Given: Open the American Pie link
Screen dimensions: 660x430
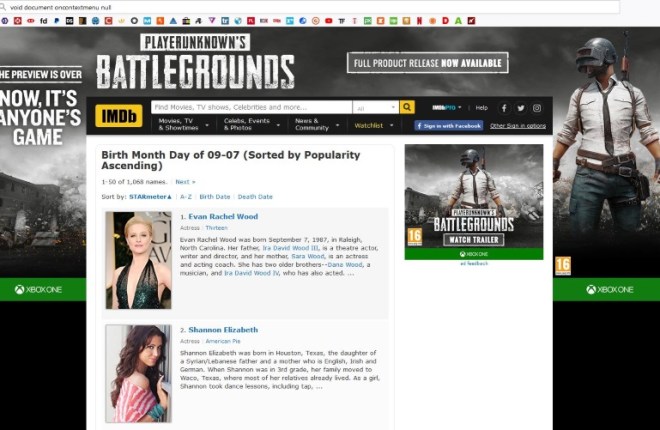Looking at the screenshot, I should pyautogui.click(x=223, y=341).
